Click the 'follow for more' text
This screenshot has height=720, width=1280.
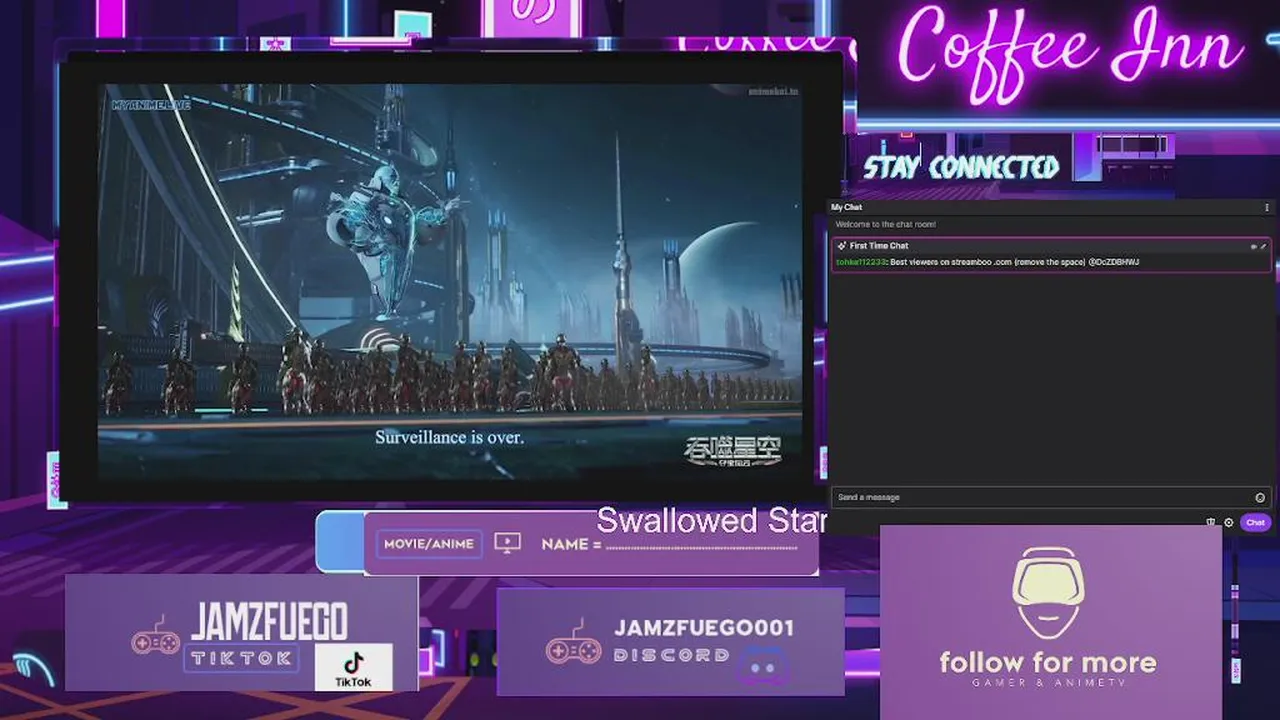1047,662
